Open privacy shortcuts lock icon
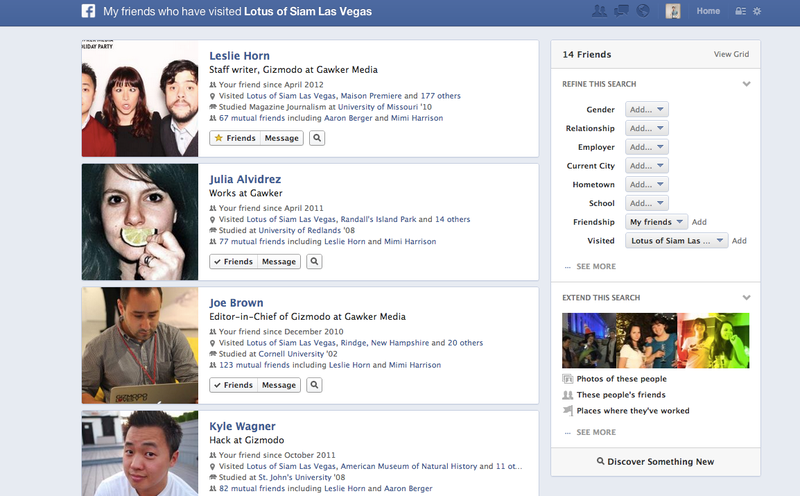Image resolution: width=800 pixels, height=496 pixels. (740, 11)
